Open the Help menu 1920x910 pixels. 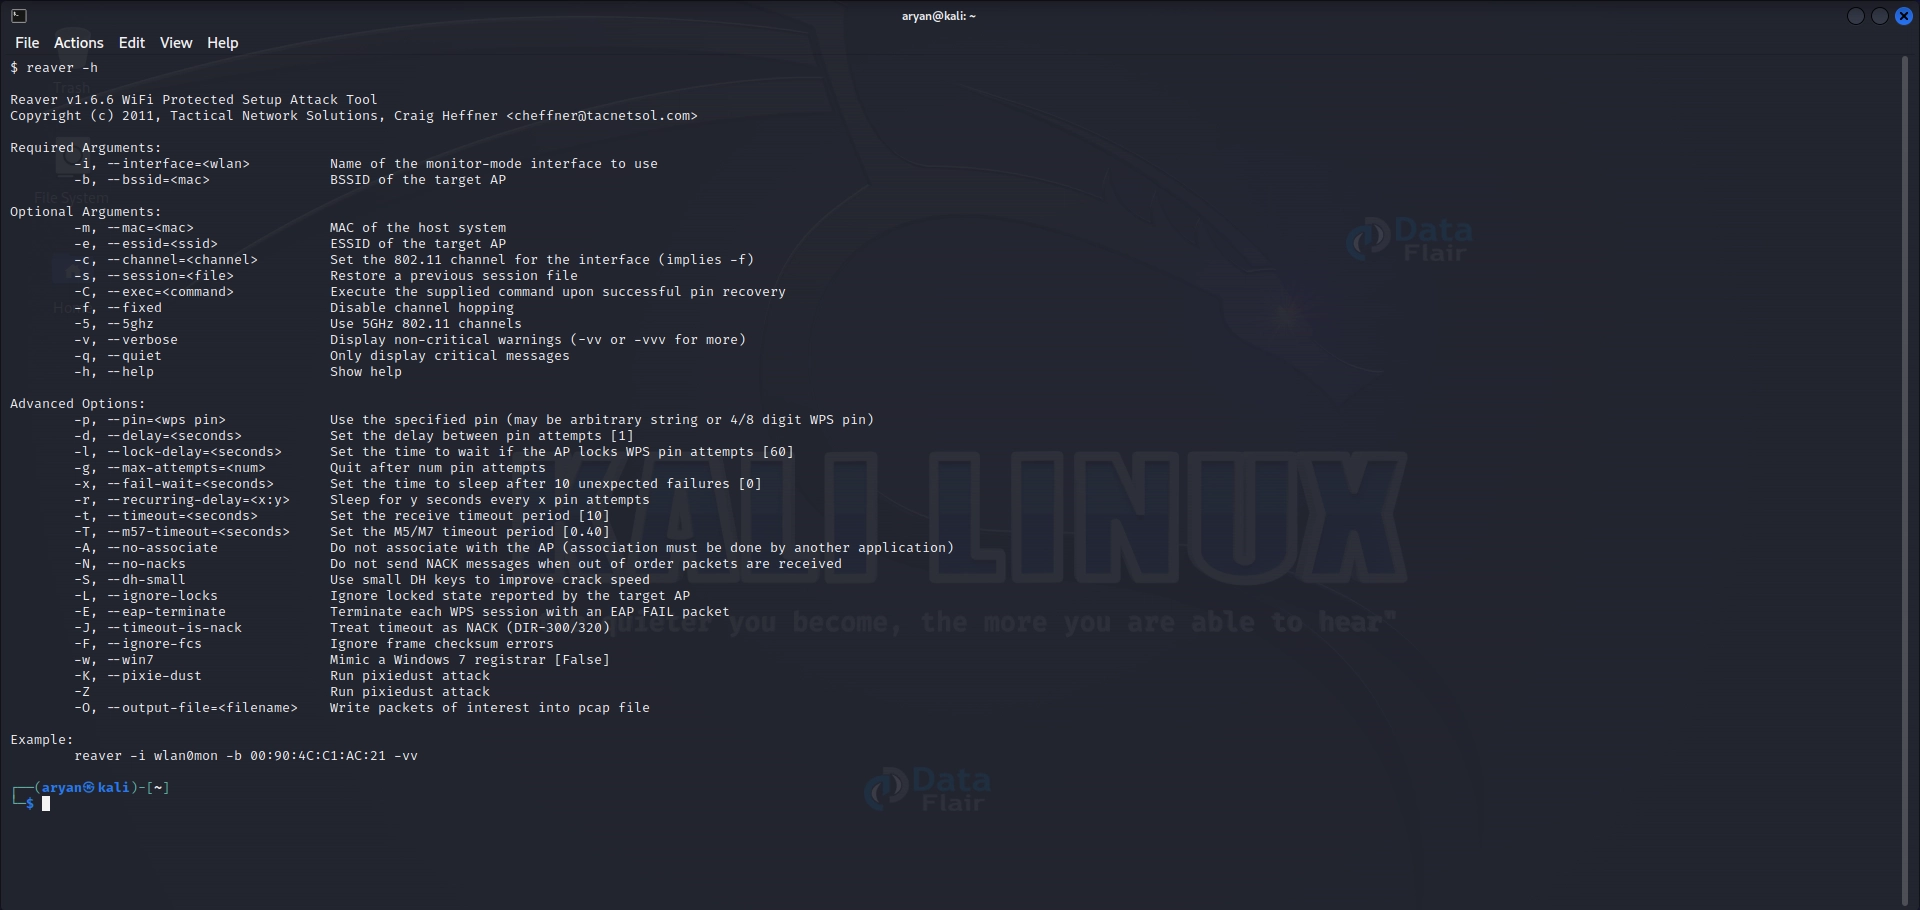(222, 43)
